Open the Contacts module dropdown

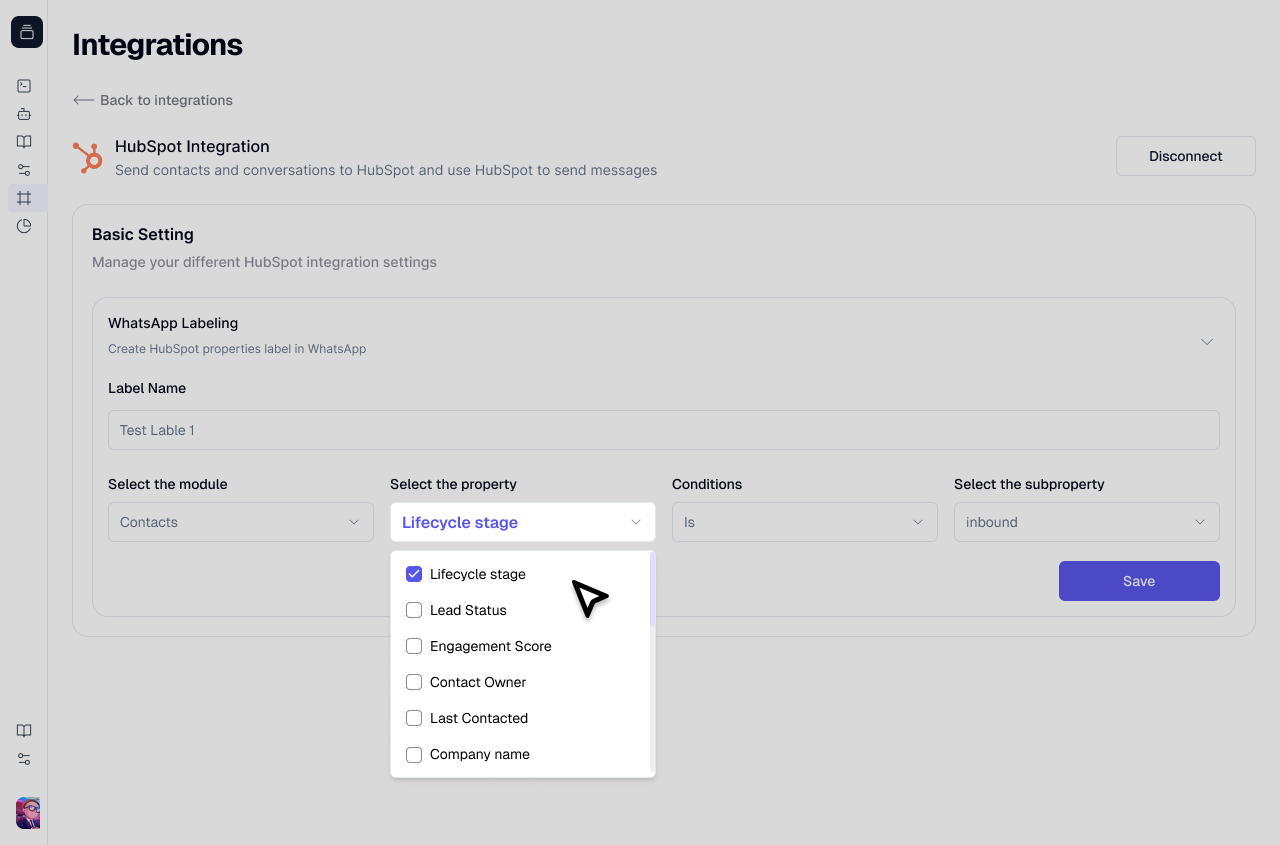click(x=240, y=522)
